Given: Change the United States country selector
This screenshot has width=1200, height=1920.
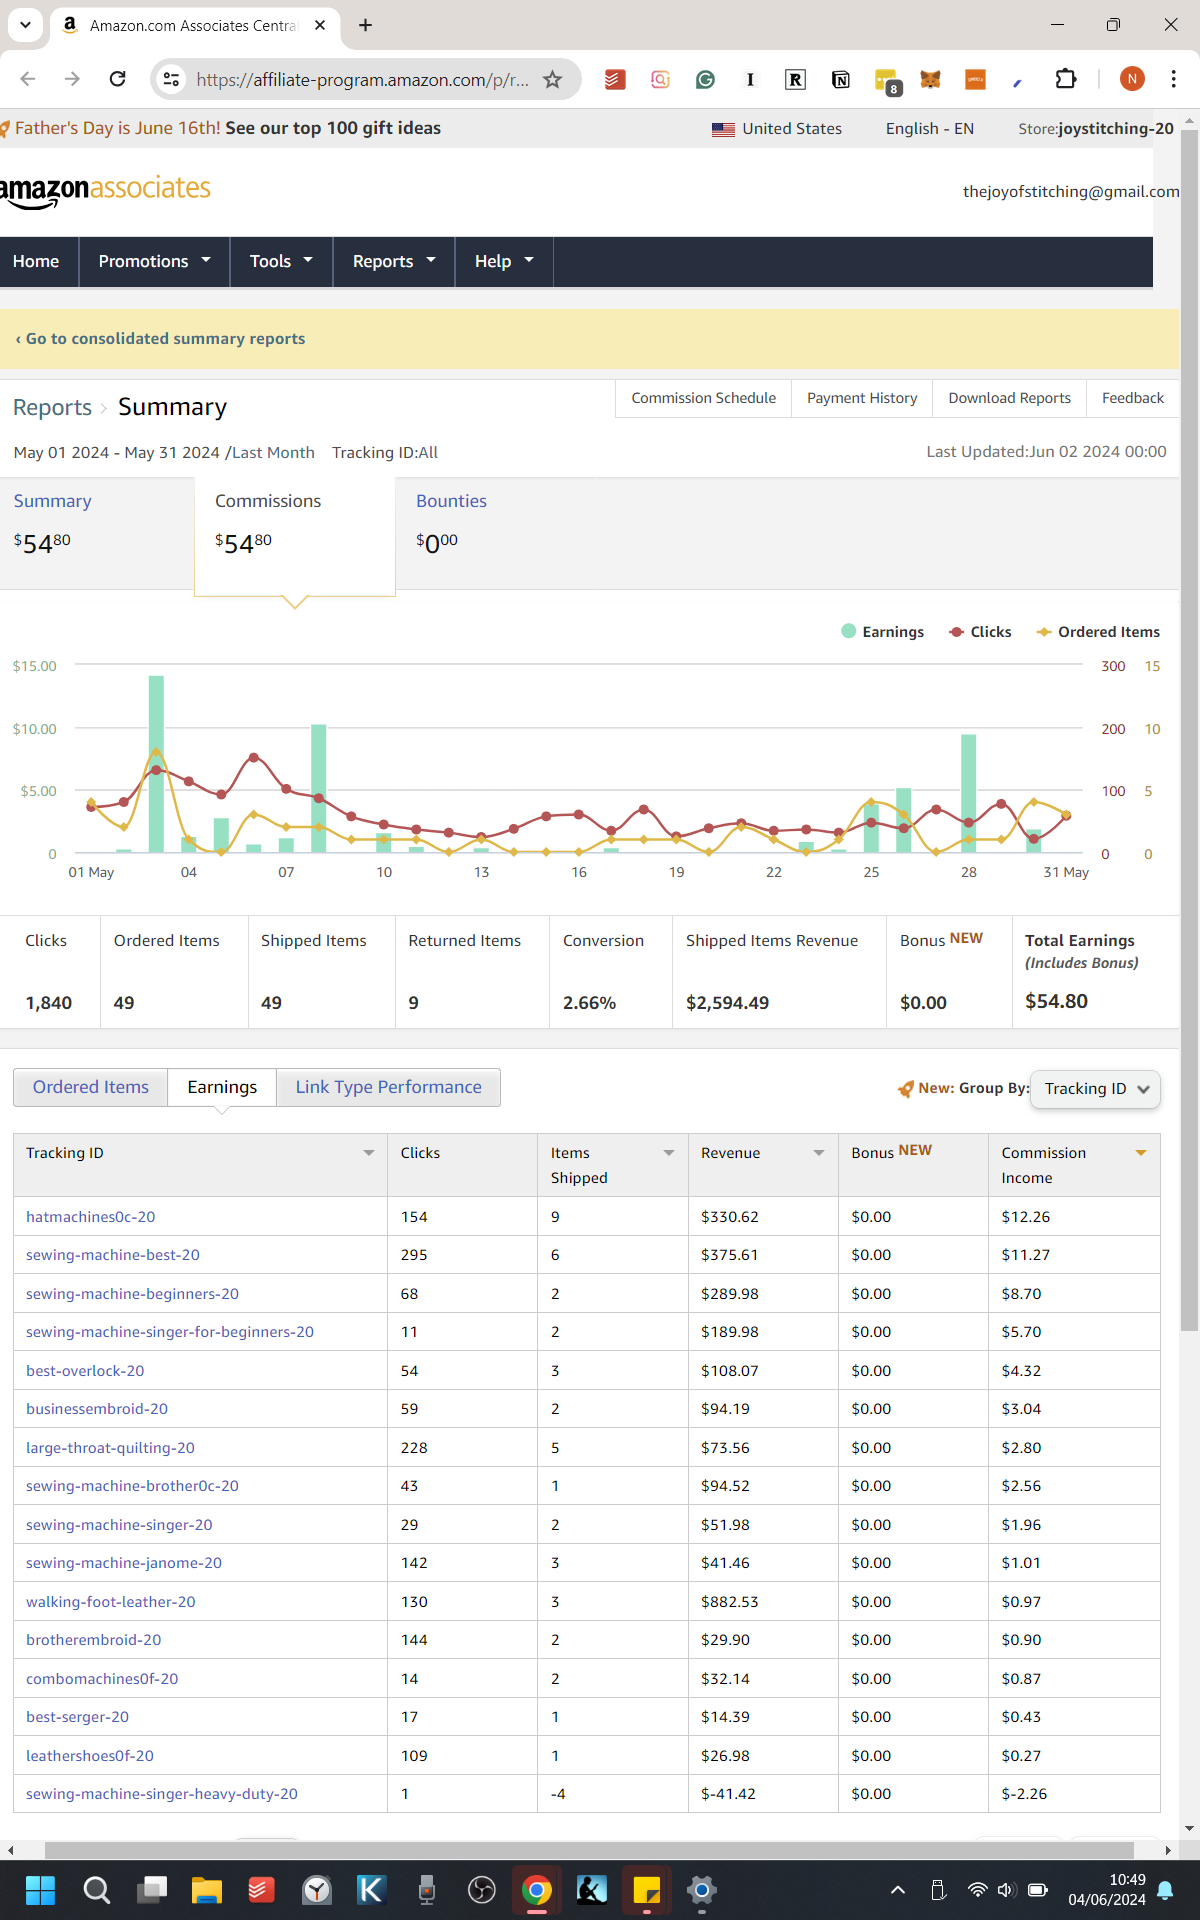Looking at the screenshot, I should 777,129.
